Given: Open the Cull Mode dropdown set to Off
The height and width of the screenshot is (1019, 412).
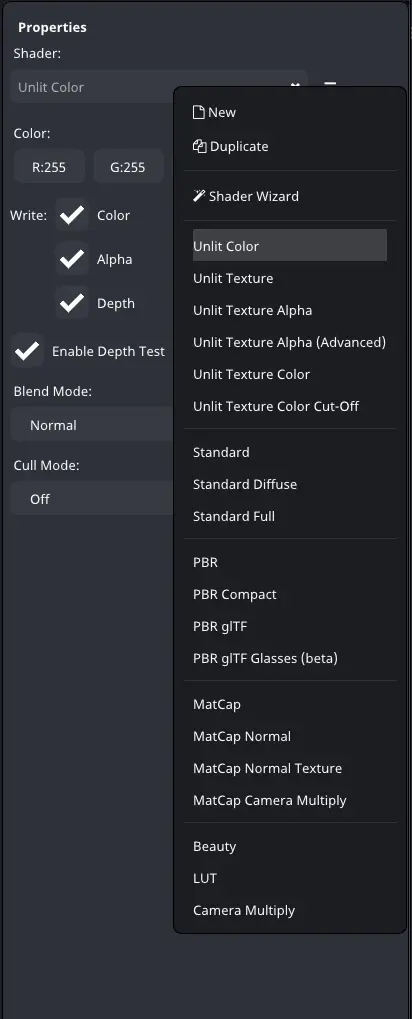Looking at the screenshot, I should click(x=92, y=499).
